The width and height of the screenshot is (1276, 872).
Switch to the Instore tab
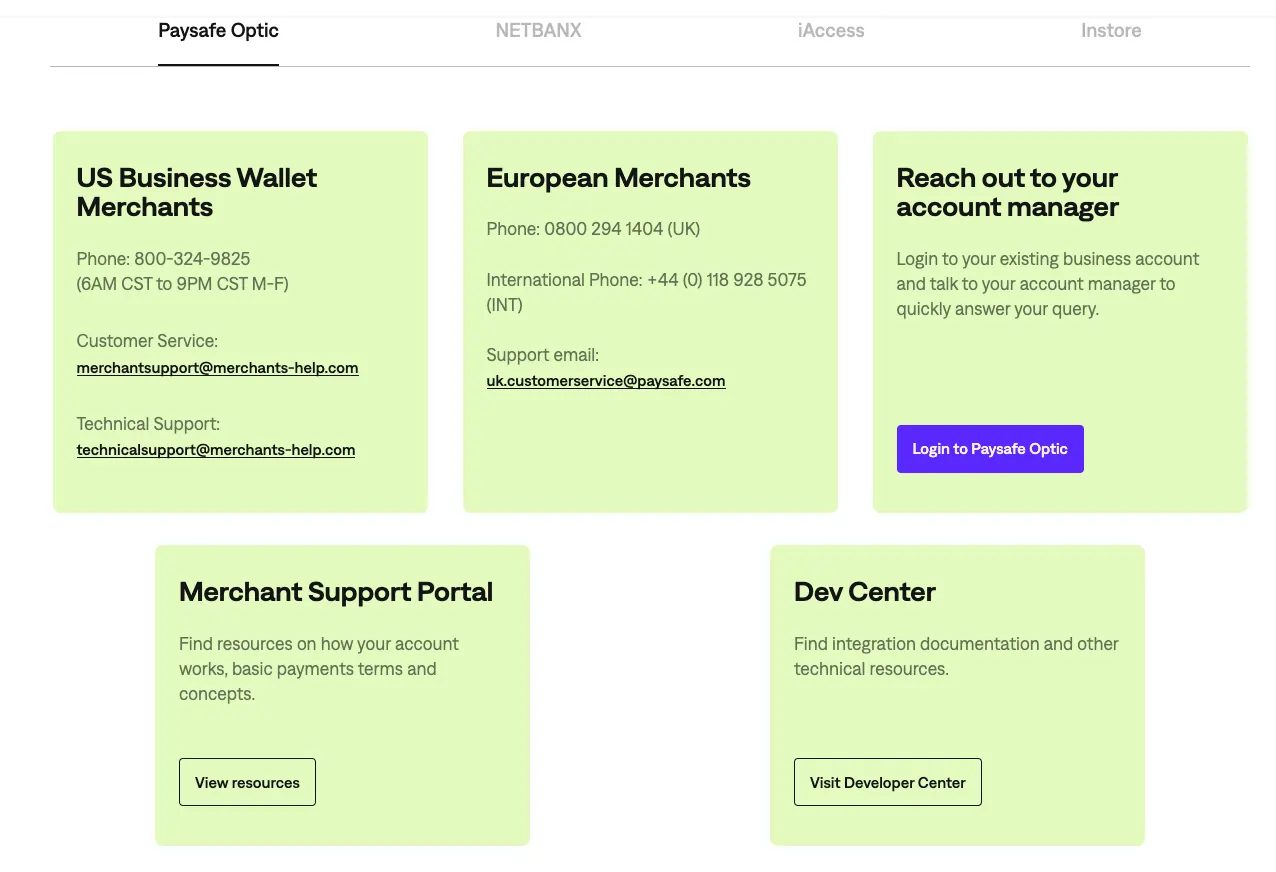1111,31
